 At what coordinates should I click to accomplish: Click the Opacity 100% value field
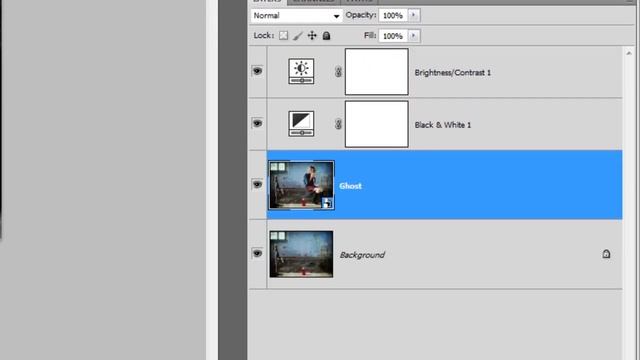(393, 16)
